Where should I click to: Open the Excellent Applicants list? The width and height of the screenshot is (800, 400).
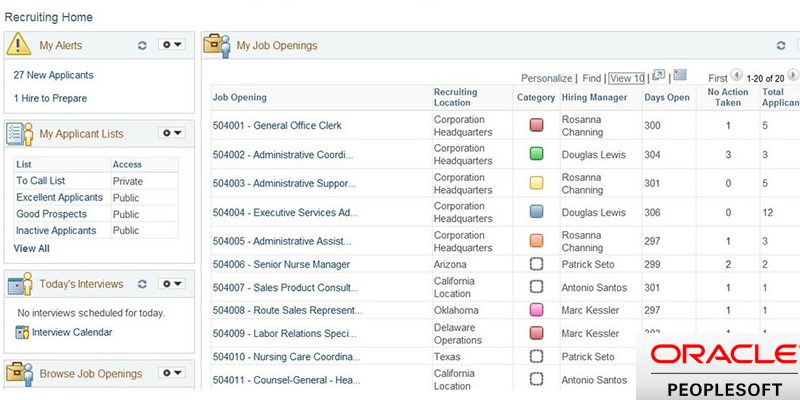tap(60, 197)
